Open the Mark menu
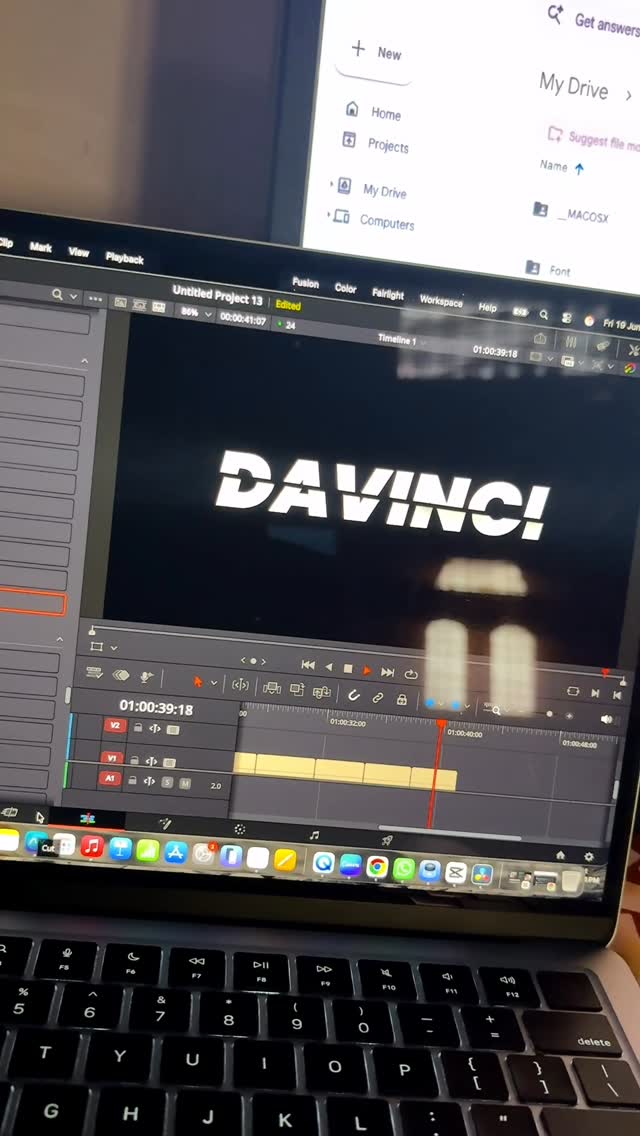 click(x=41, y=247)
